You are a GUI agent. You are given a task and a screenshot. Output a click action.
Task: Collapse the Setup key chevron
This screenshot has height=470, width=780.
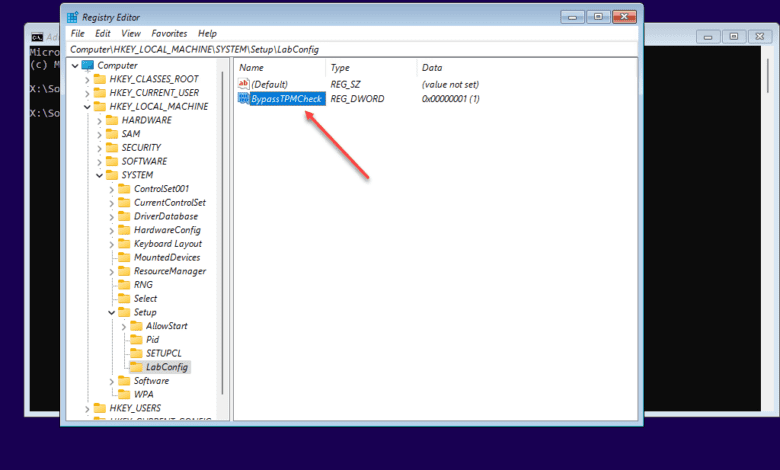111,312
